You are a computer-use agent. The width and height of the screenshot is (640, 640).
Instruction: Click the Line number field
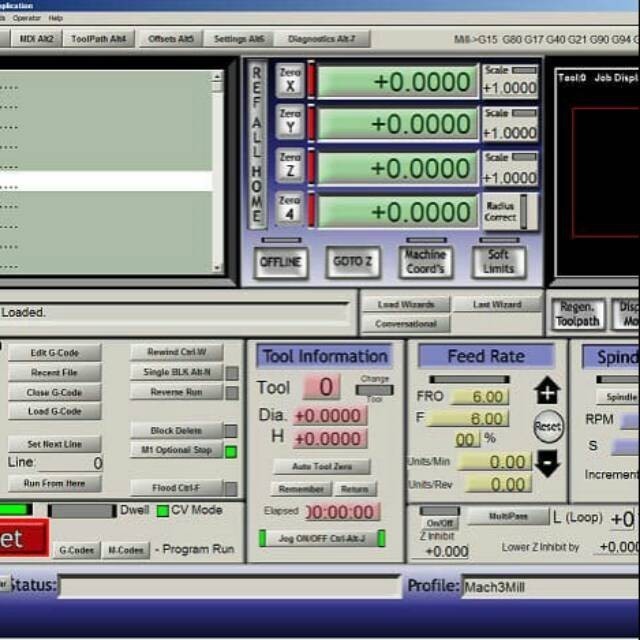pyautogui.click(x=71, y=463)
